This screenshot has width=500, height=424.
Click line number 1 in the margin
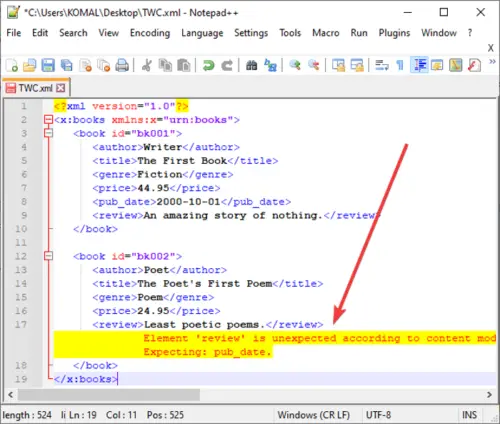pyautogui.click(x=24, y=106)
